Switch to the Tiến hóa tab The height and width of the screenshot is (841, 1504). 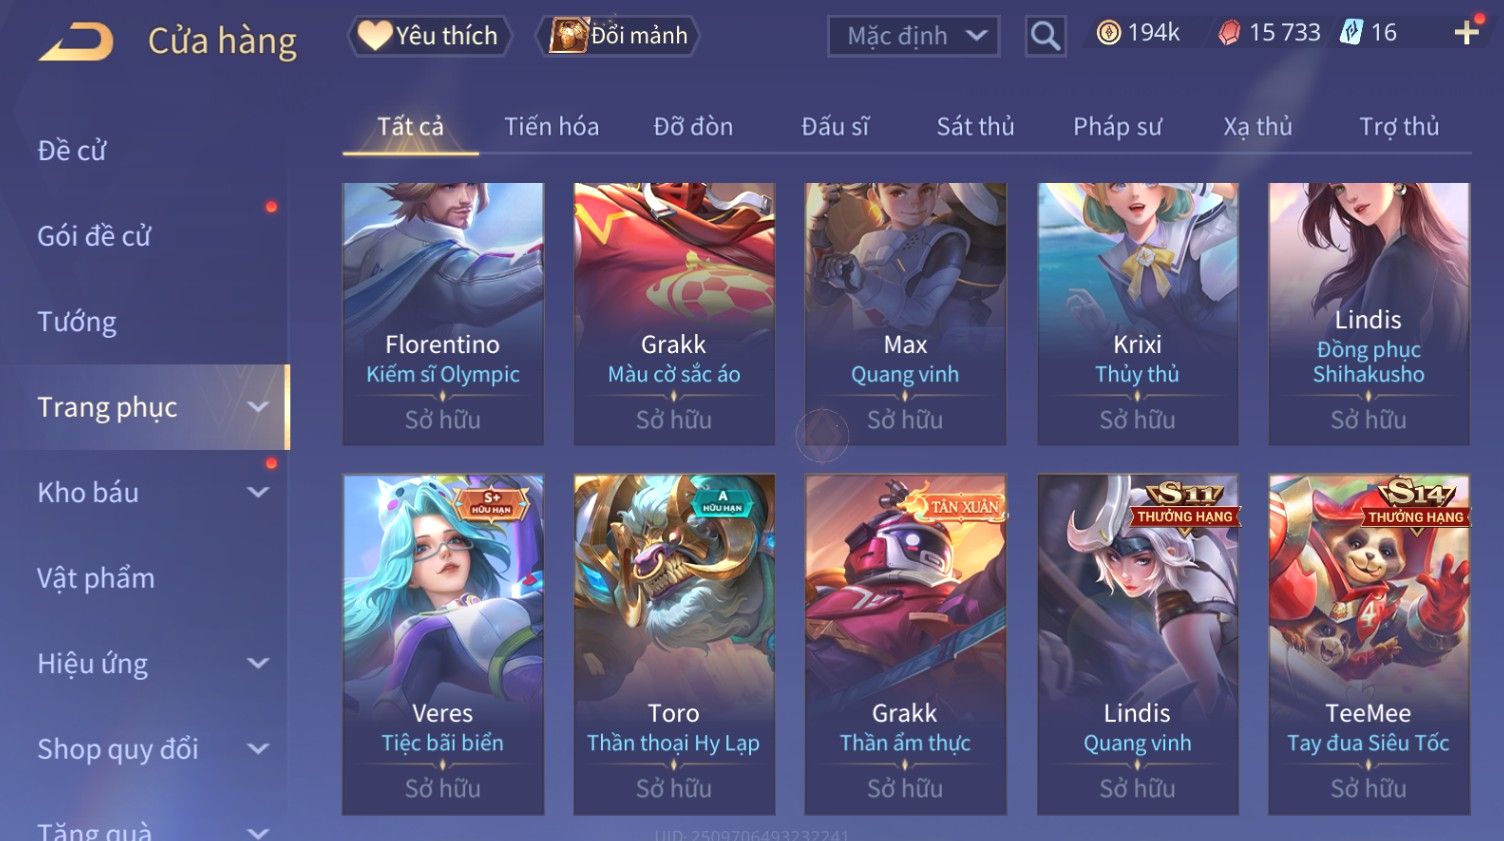pyautogui.click(x=551, y=127)
